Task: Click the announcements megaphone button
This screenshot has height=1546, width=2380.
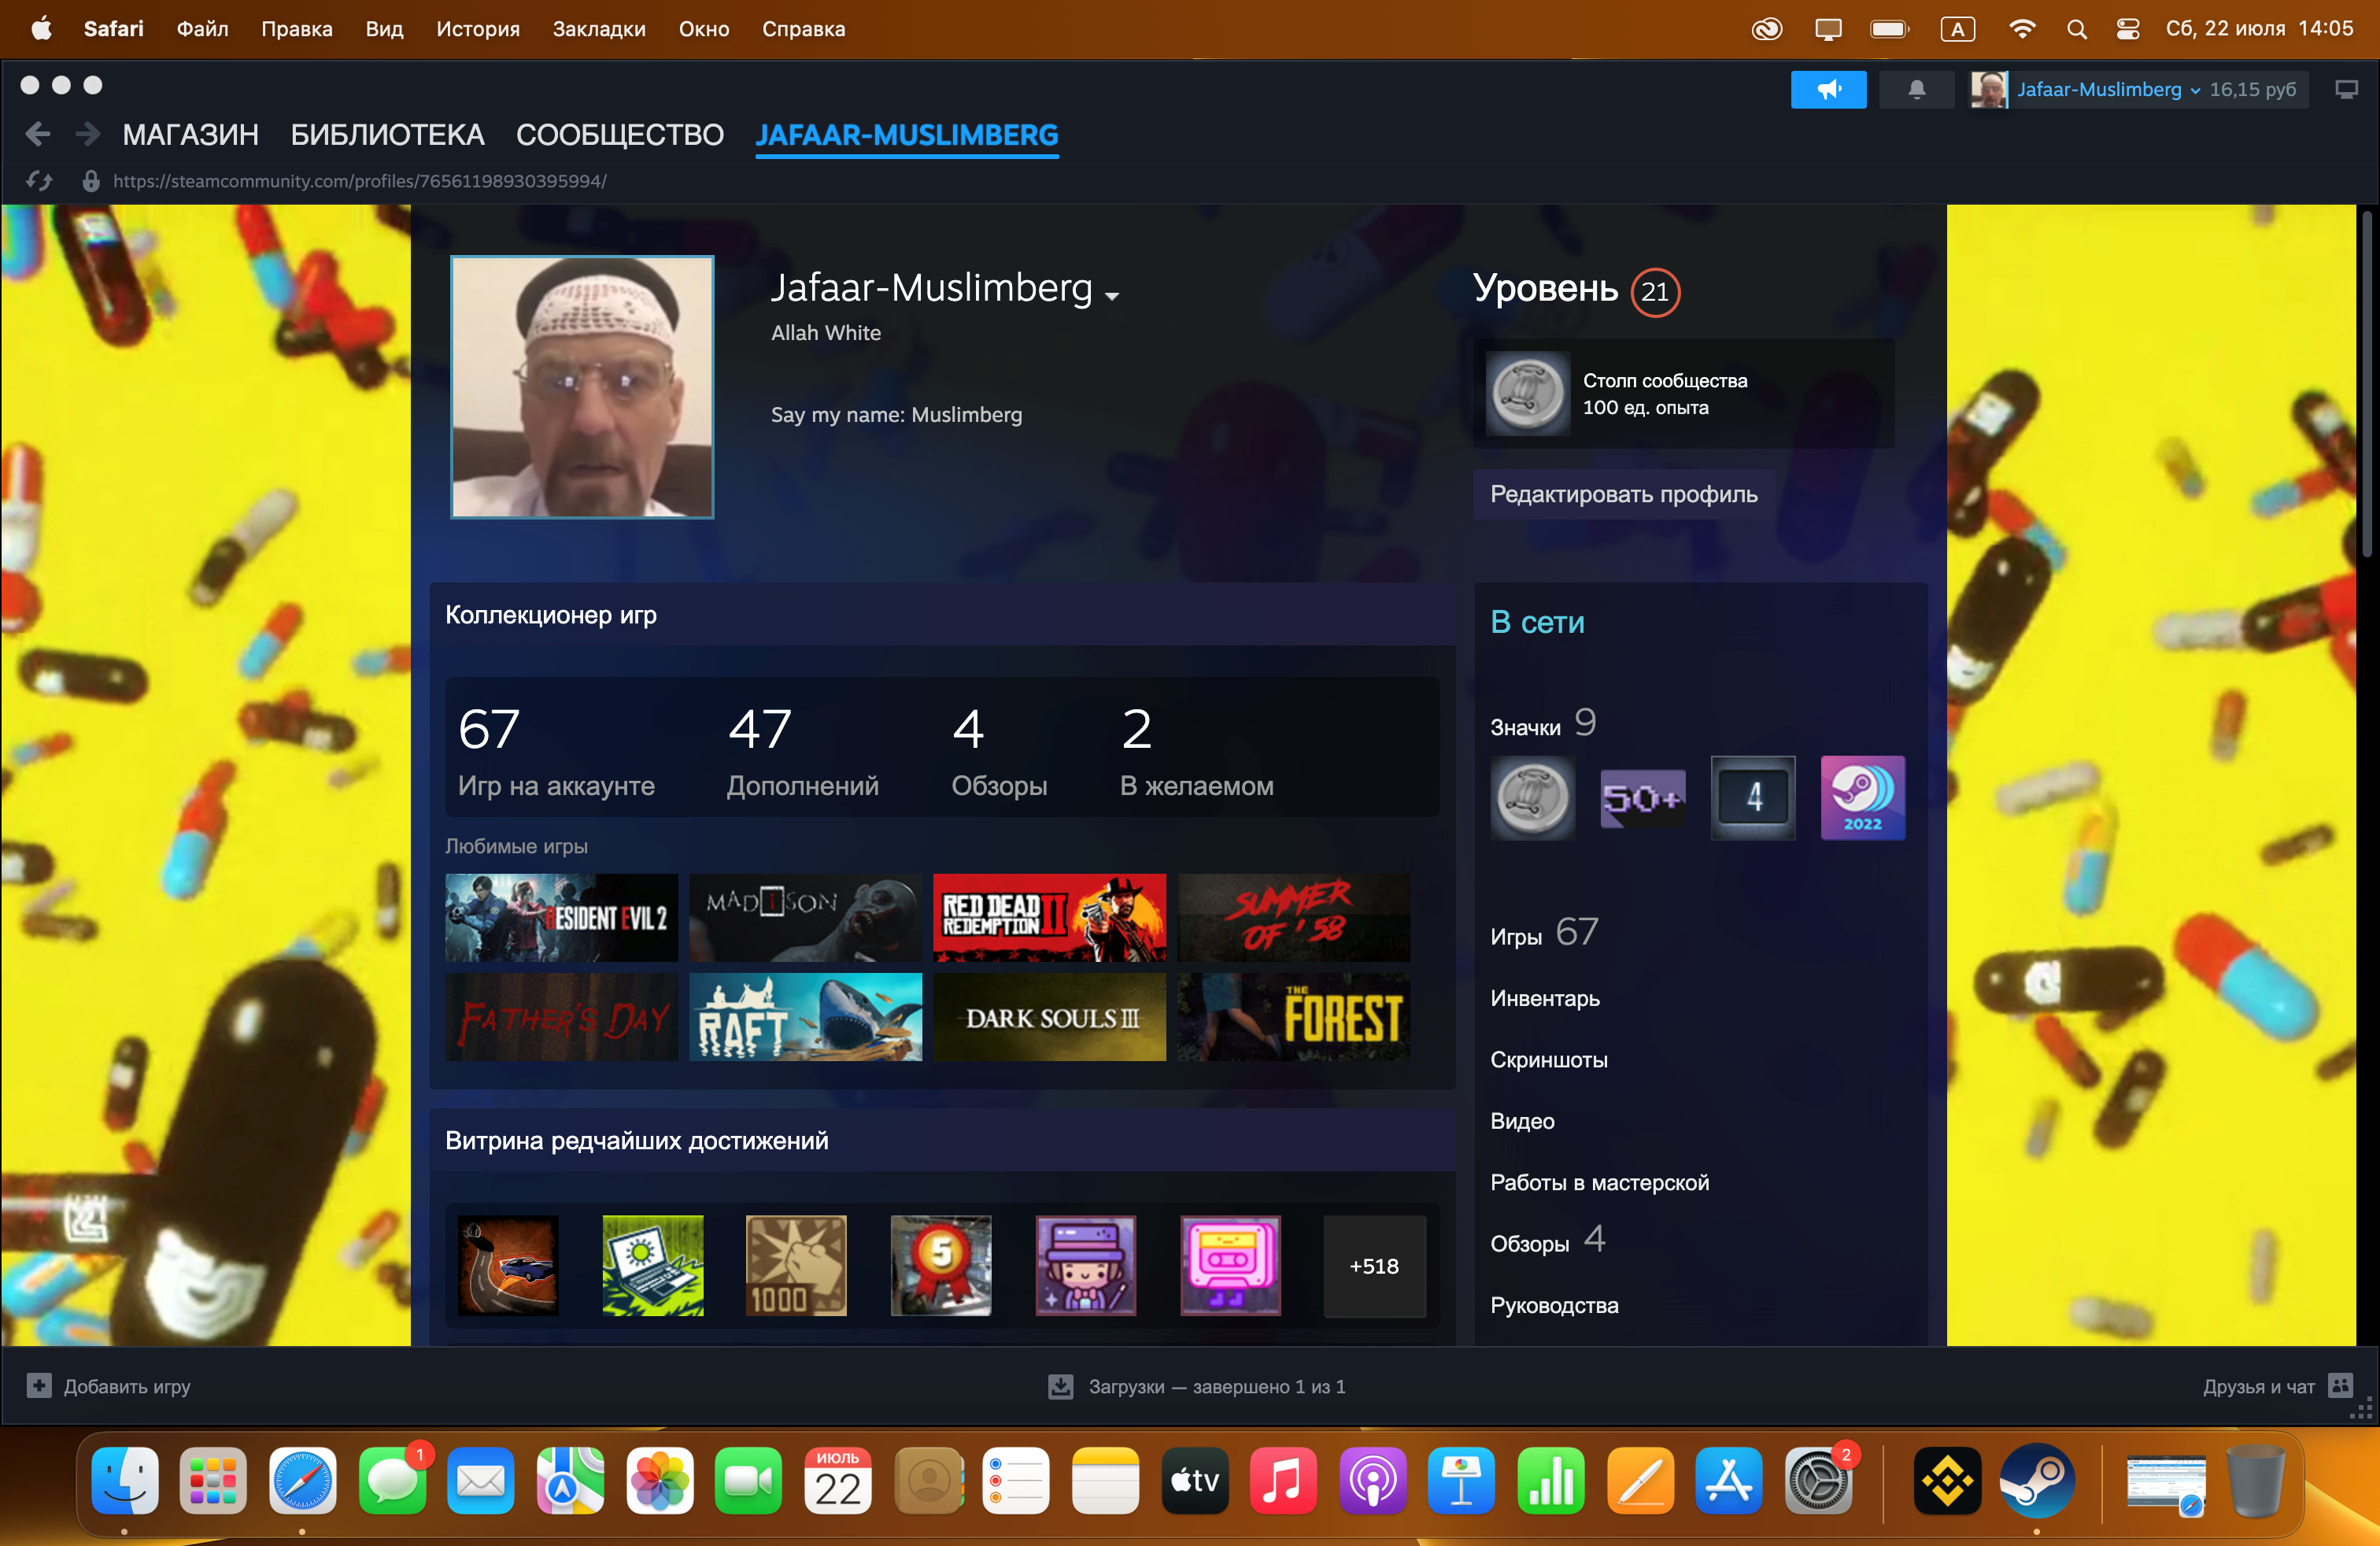Action: pyautogui.click(x=1827, y=90)
